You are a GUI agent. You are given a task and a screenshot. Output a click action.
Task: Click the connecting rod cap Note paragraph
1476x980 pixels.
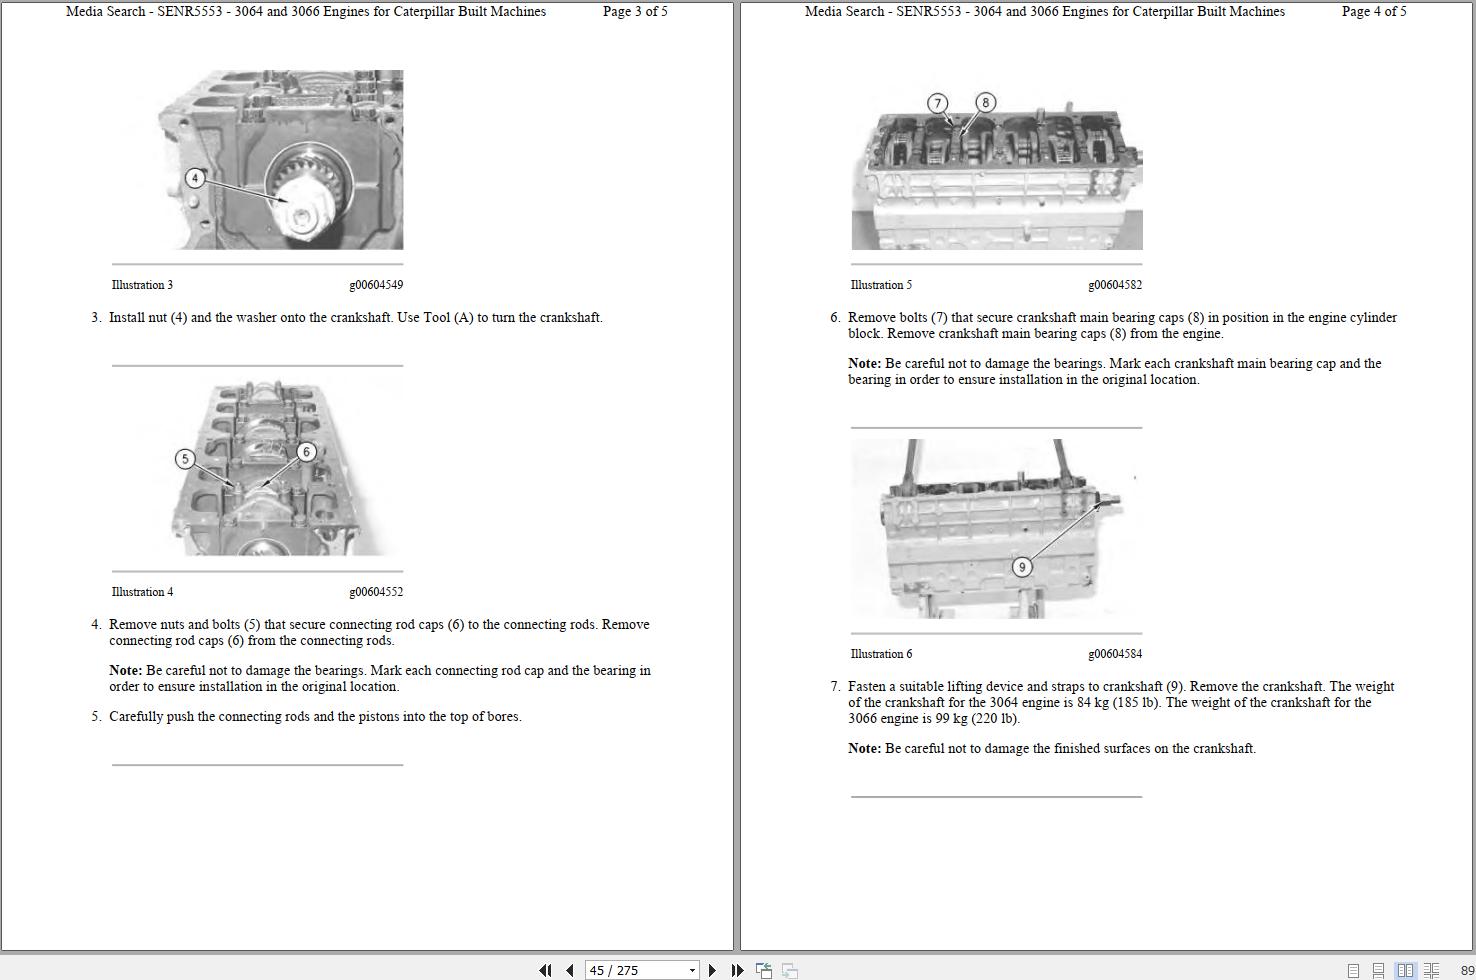tap(380, 678)
